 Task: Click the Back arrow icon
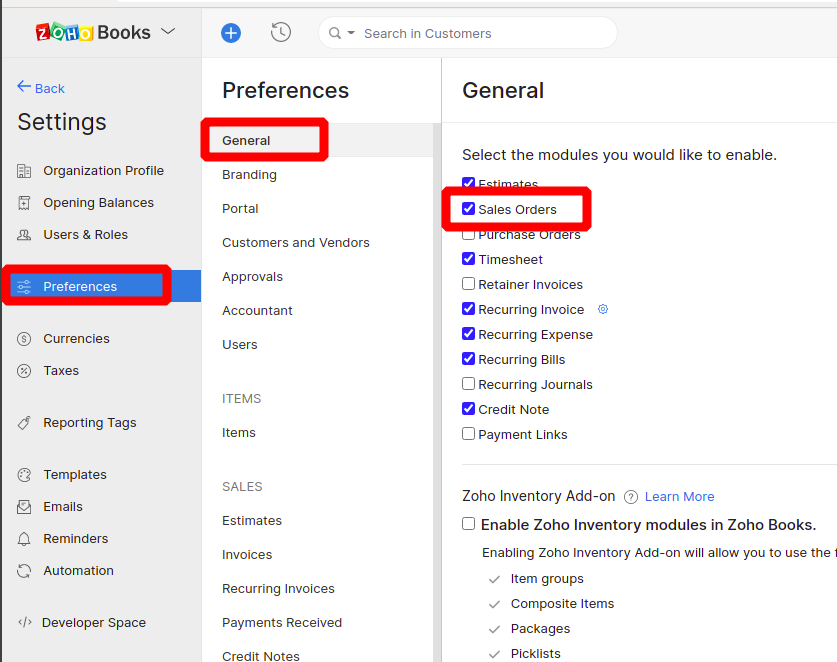pyautogui.click(x=24, y=86)
